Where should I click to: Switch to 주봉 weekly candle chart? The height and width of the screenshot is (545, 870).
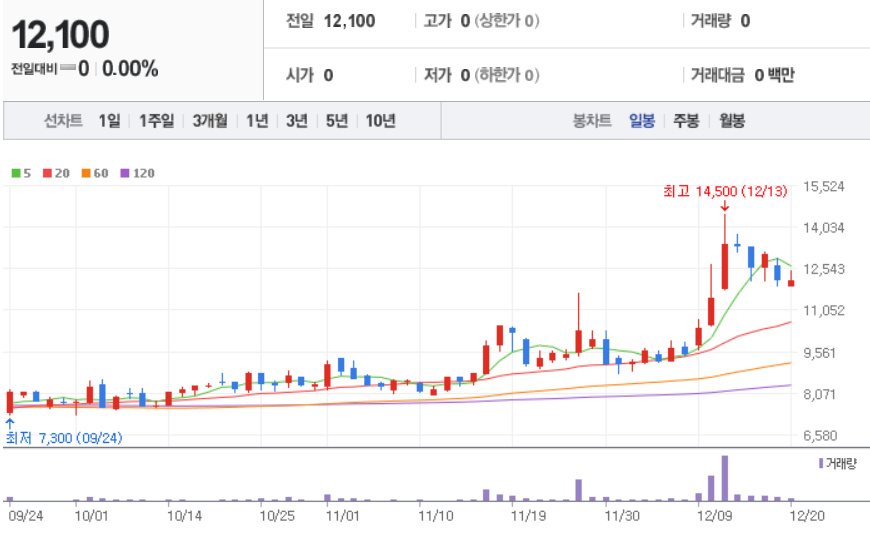686,120
